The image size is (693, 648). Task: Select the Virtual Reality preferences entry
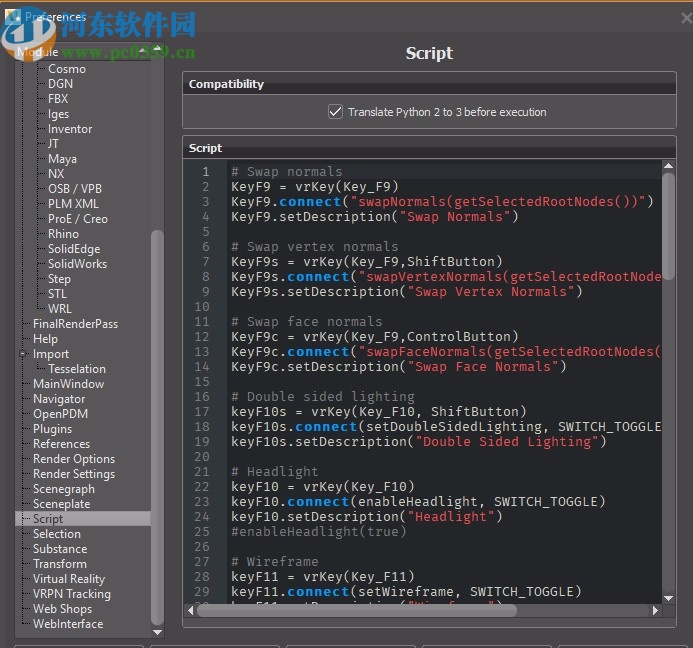point(68,579)
